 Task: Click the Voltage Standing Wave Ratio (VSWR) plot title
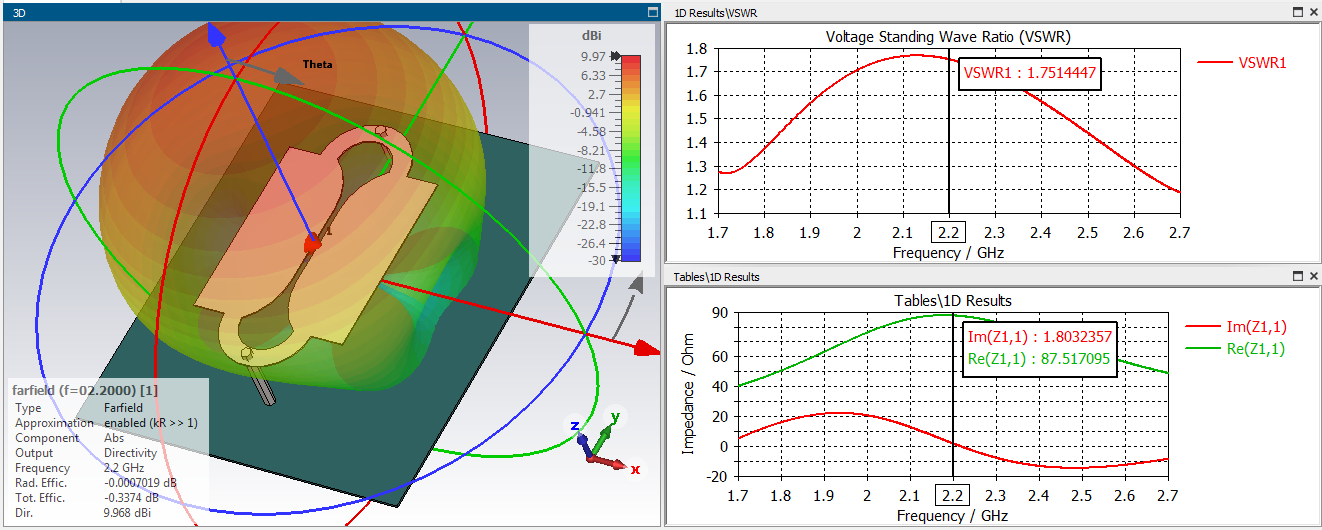[948, 37]
